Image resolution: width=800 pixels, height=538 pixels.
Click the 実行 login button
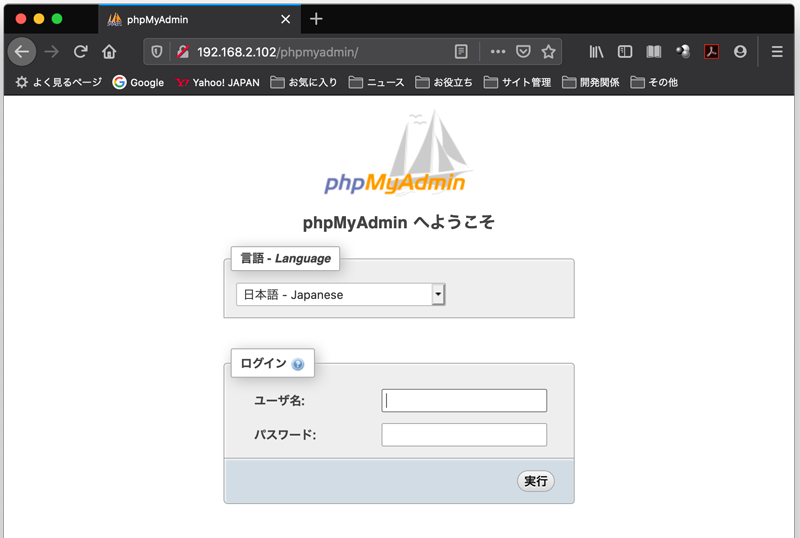536,481
